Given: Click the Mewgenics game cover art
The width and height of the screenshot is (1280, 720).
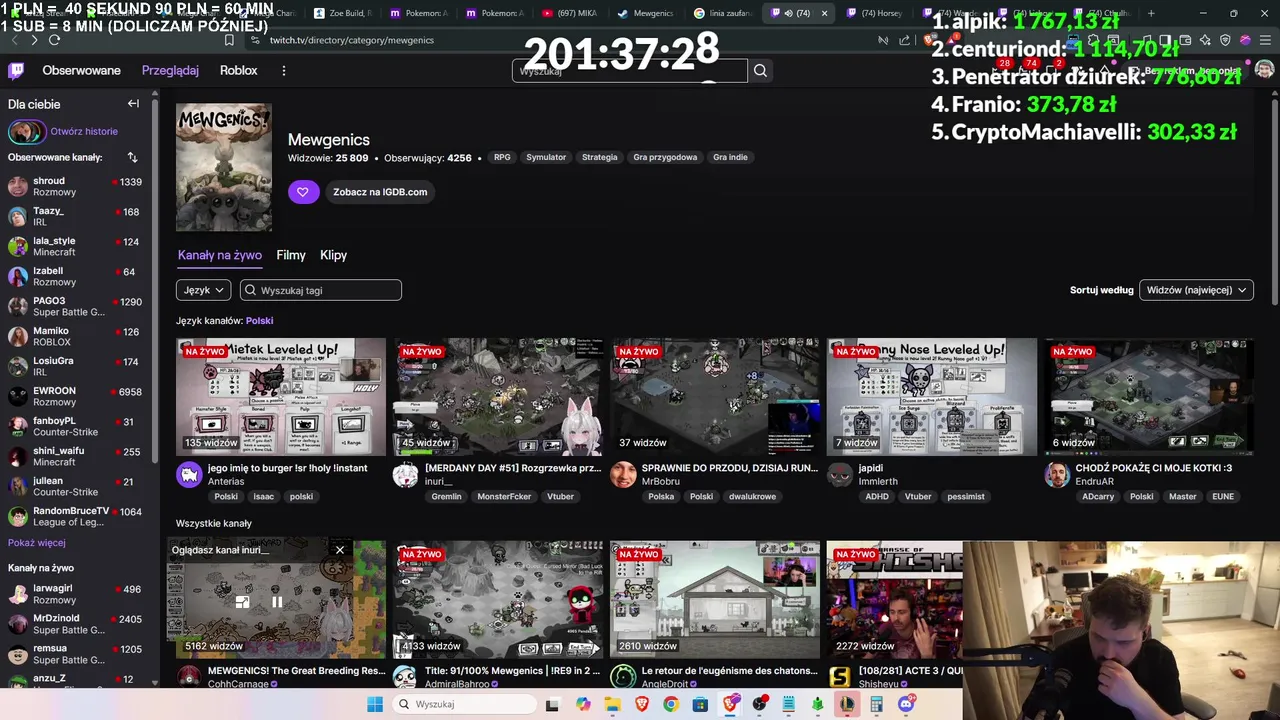Looking at the screenshot, I should click(x=224, y=168).
